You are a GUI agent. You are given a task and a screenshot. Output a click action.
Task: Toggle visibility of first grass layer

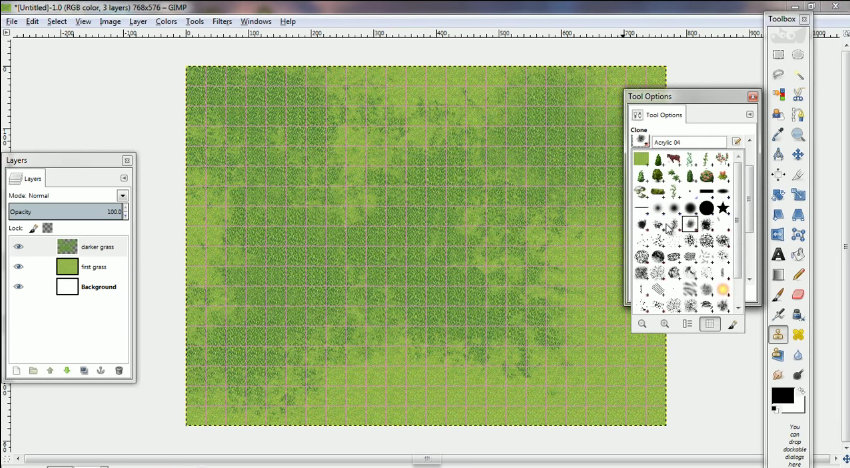click(18, 267)
